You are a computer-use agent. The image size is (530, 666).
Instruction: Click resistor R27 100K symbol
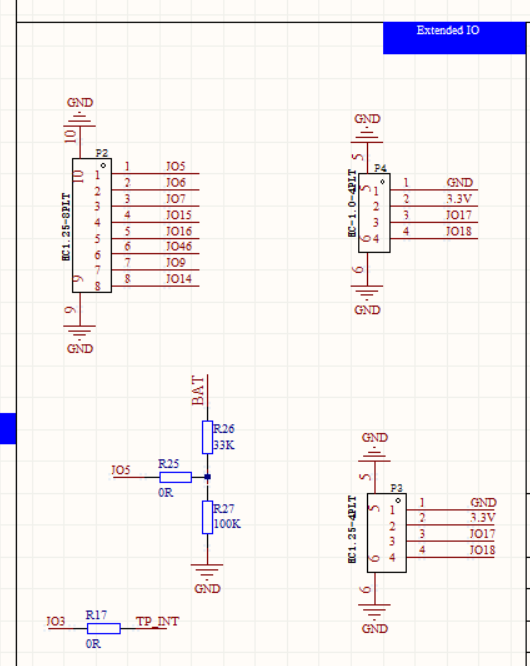[207, 517]
